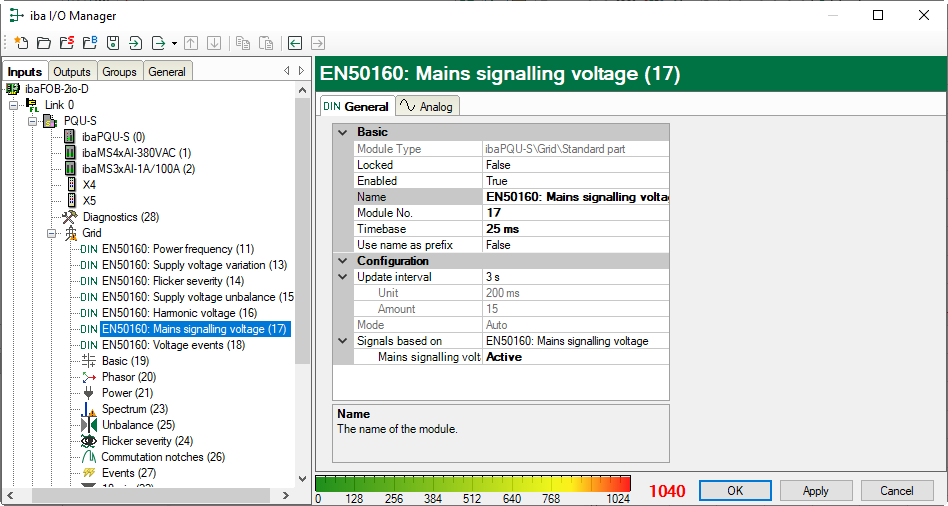Viewport: 948px width, 506px height.
Task: Click the green left arrow navigation icon
Action: [x=295, y=43]
